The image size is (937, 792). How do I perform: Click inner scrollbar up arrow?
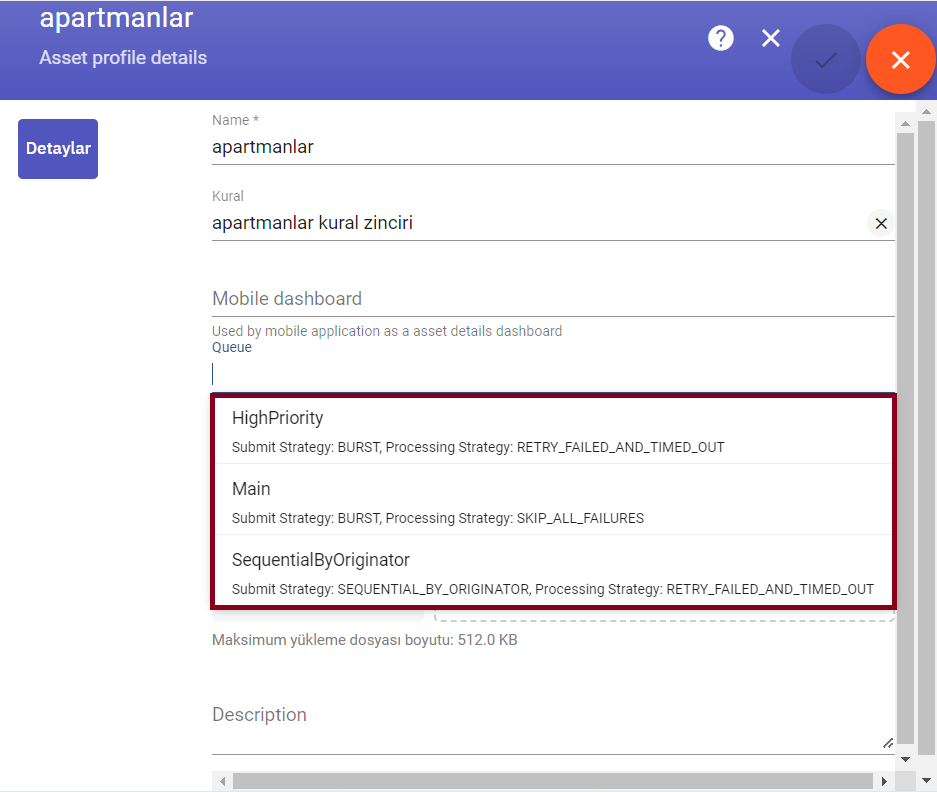(905, 124)
